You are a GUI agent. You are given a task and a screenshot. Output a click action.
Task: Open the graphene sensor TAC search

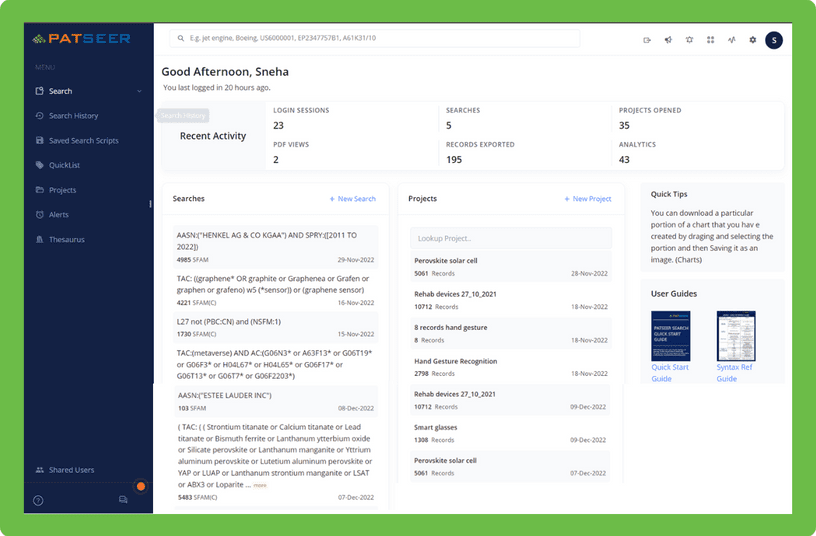[x=275, y=290]
